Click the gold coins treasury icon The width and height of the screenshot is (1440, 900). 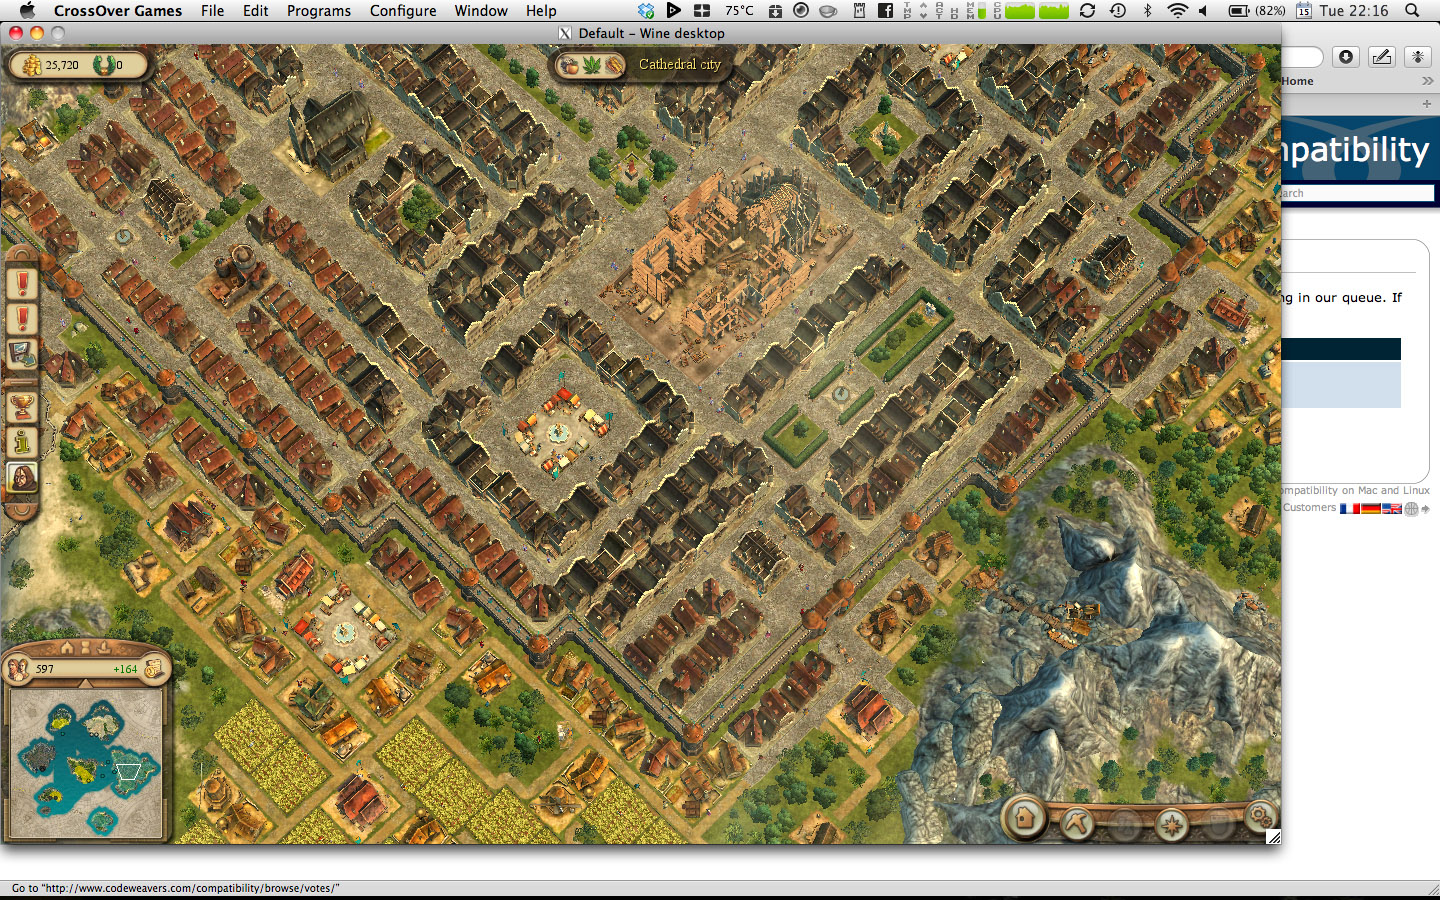pos(33,65)
